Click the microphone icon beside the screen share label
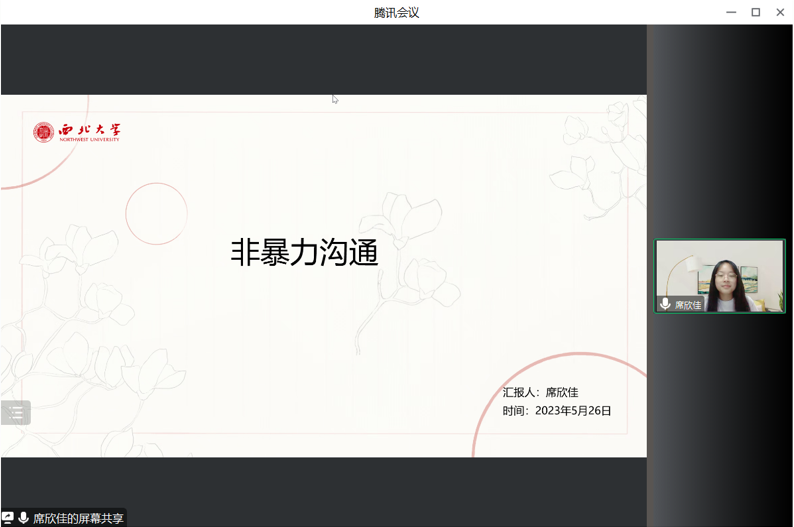The width and height of the screenshot is (794, 527). click(23, 518)
